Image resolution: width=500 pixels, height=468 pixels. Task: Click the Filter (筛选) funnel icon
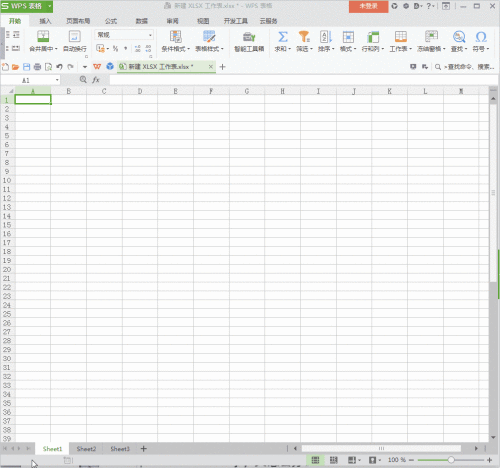304,37
